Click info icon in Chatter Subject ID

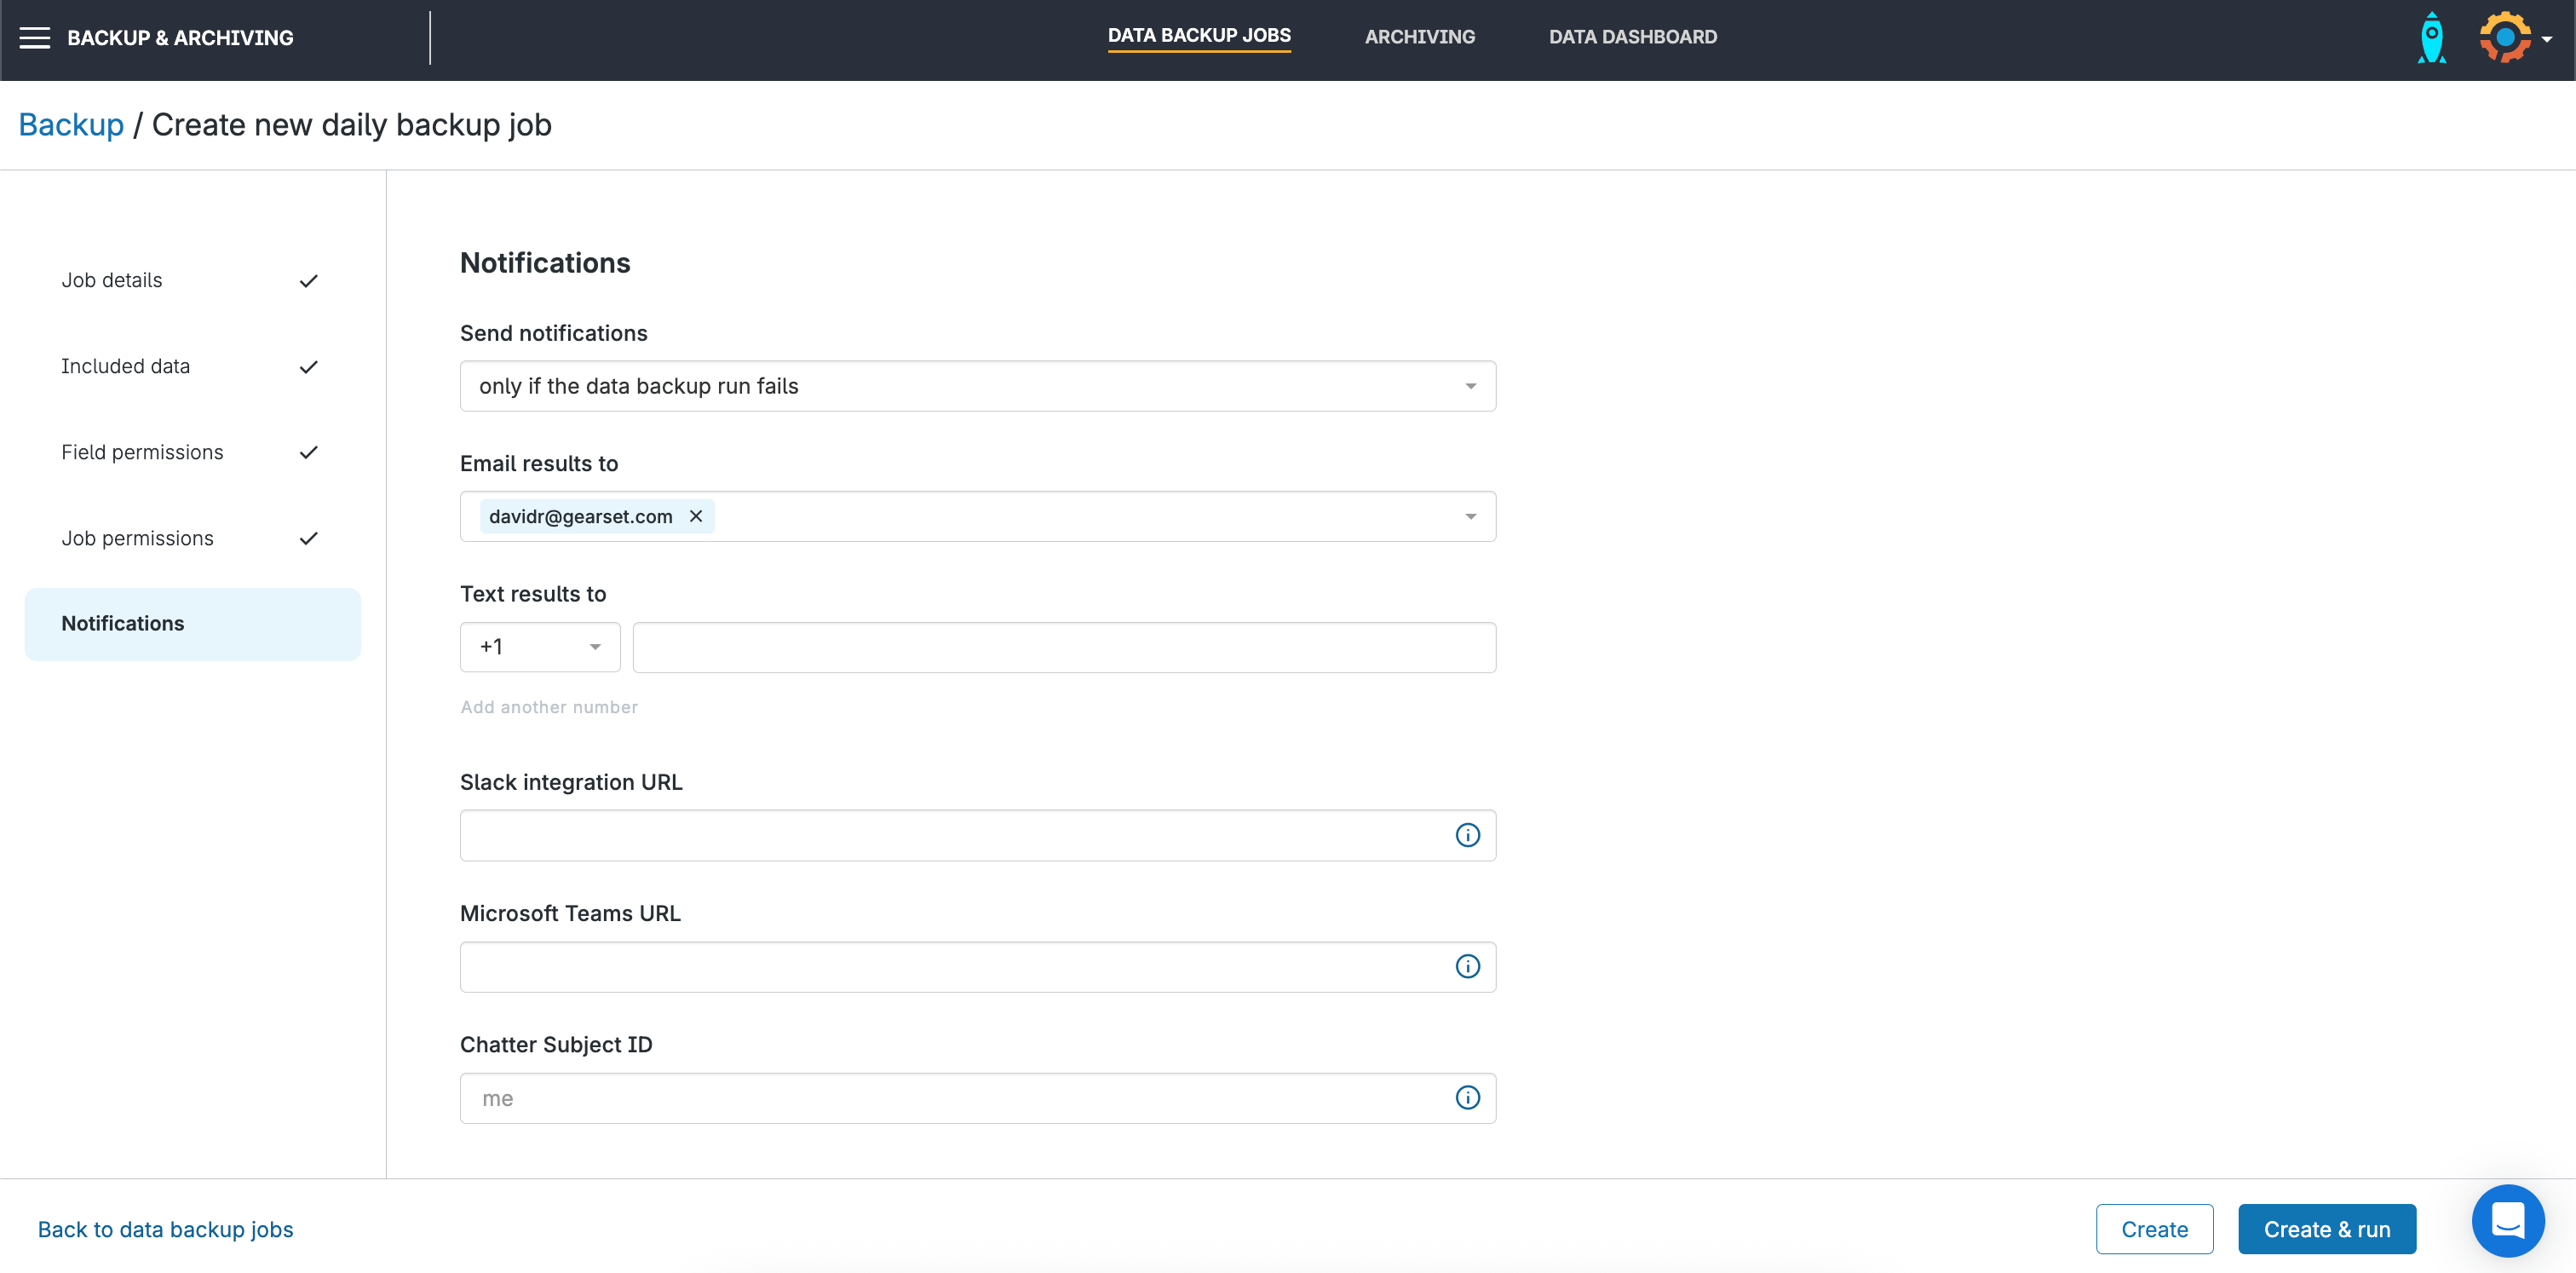[1467, 1098]
